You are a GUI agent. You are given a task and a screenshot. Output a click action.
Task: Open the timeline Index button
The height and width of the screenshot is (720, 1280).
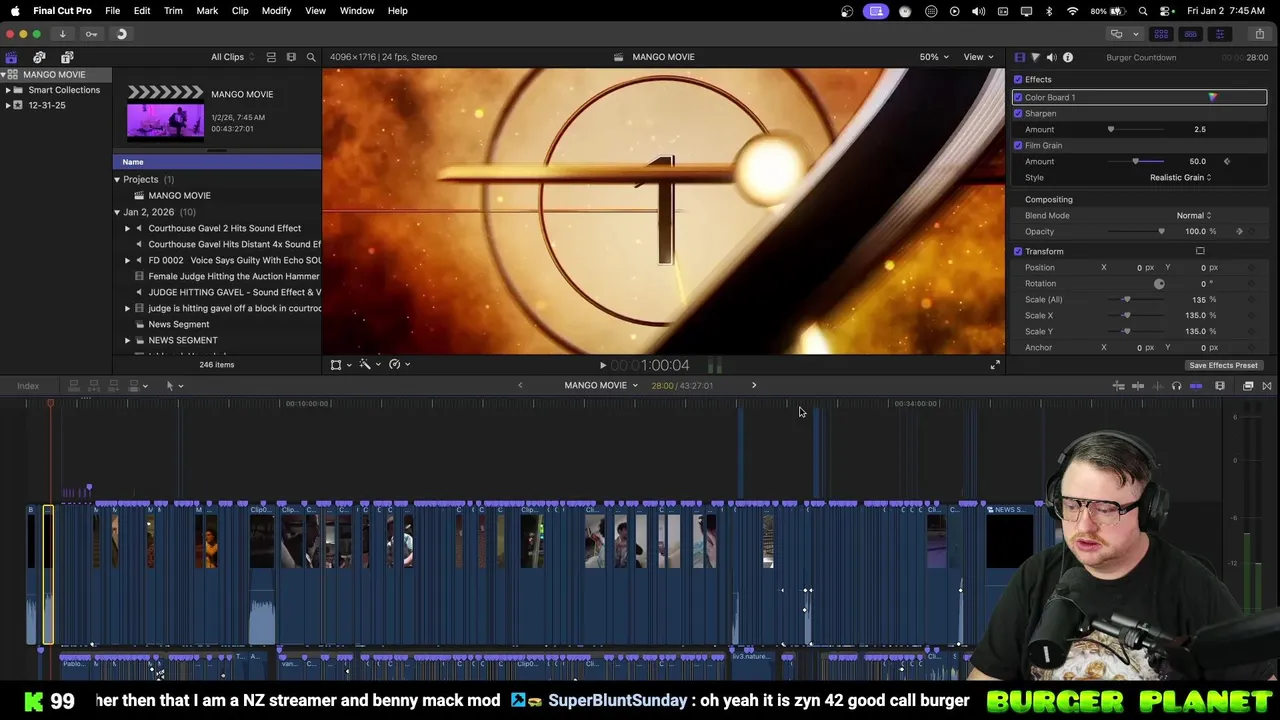coord(28,386)
